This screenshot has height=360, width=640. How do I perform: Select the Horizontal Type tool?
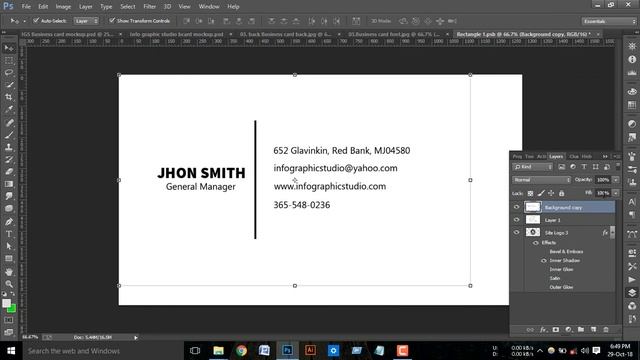[x=9, y=234]
